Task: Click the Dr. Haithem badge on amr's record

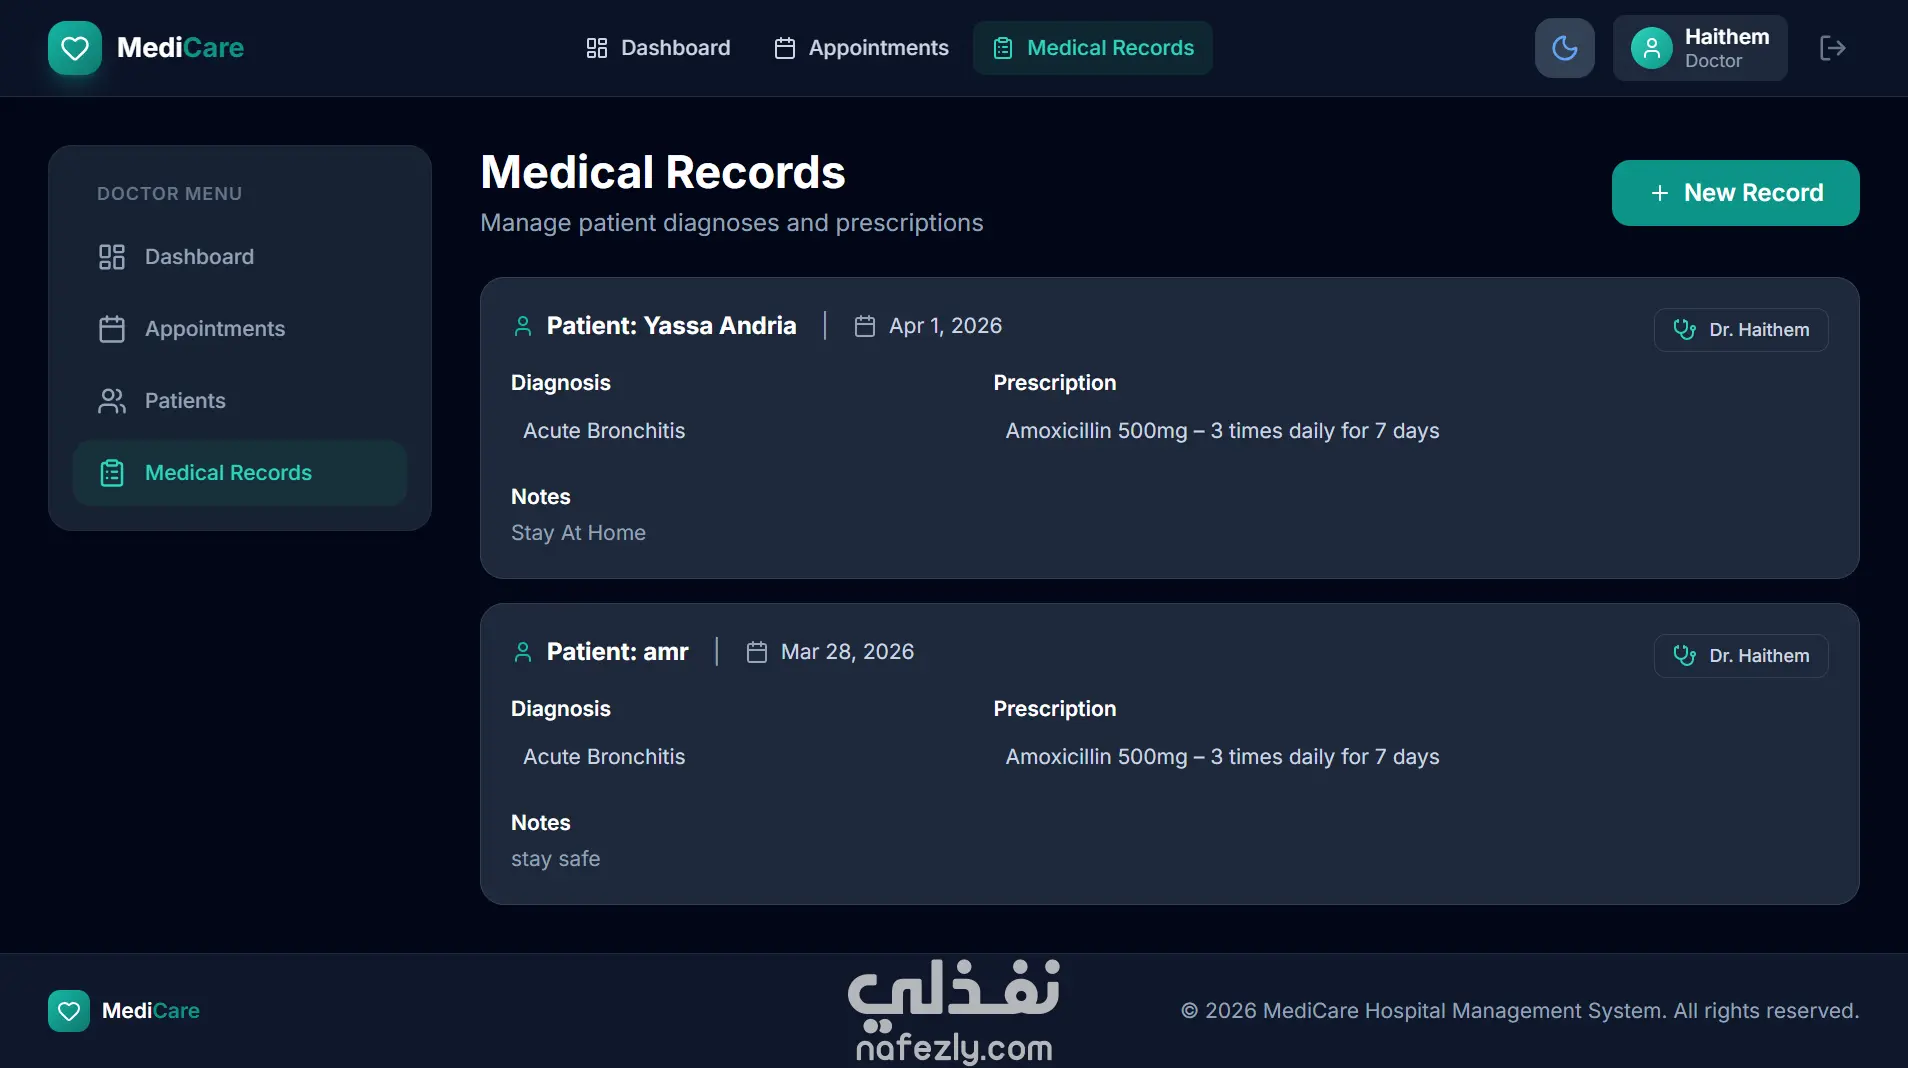Action: coord(1741,656)
